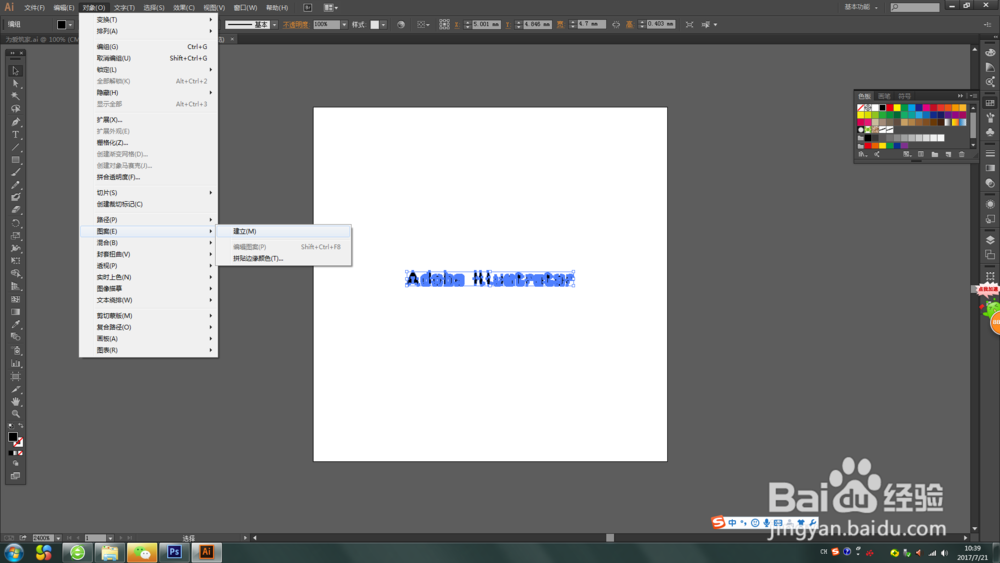Screen dimensions: 1000x563
Task: Activate the Type tool
Action: point(15,135)
